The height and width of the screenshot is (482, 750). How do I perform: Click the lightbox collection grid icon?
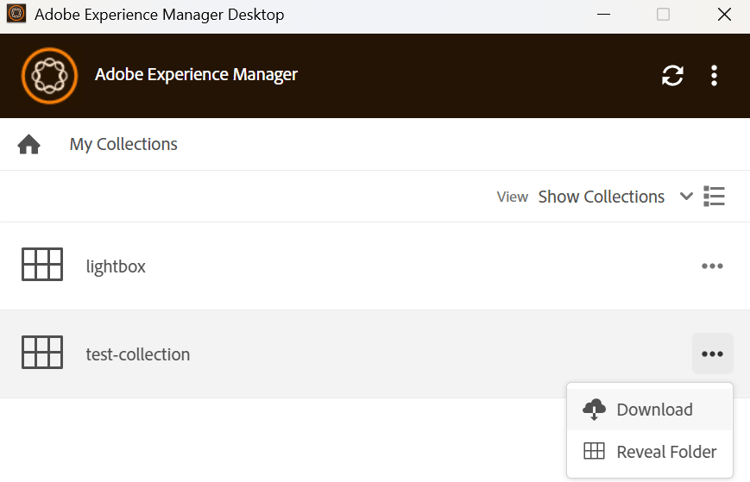[42, 265]
